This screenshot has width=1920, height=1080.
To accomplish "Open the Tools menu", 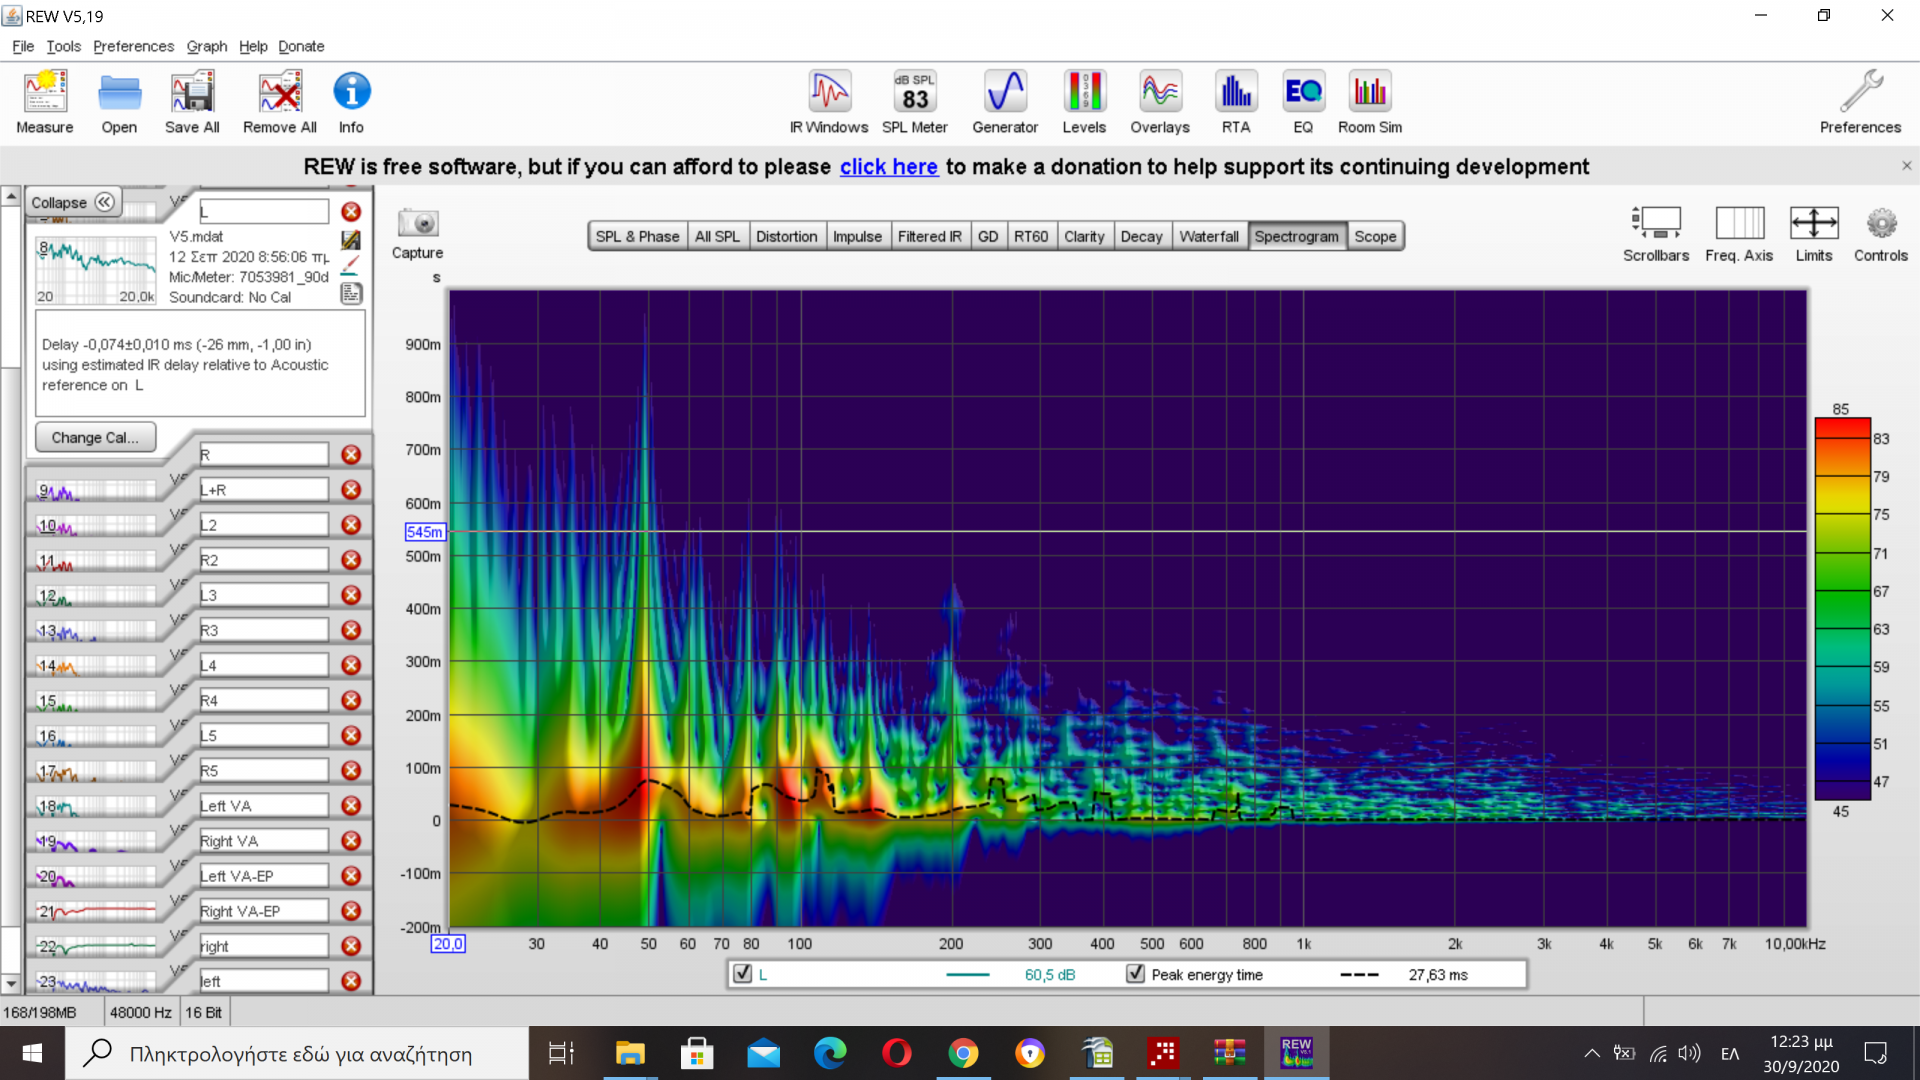I will click(x=64, y=46).
